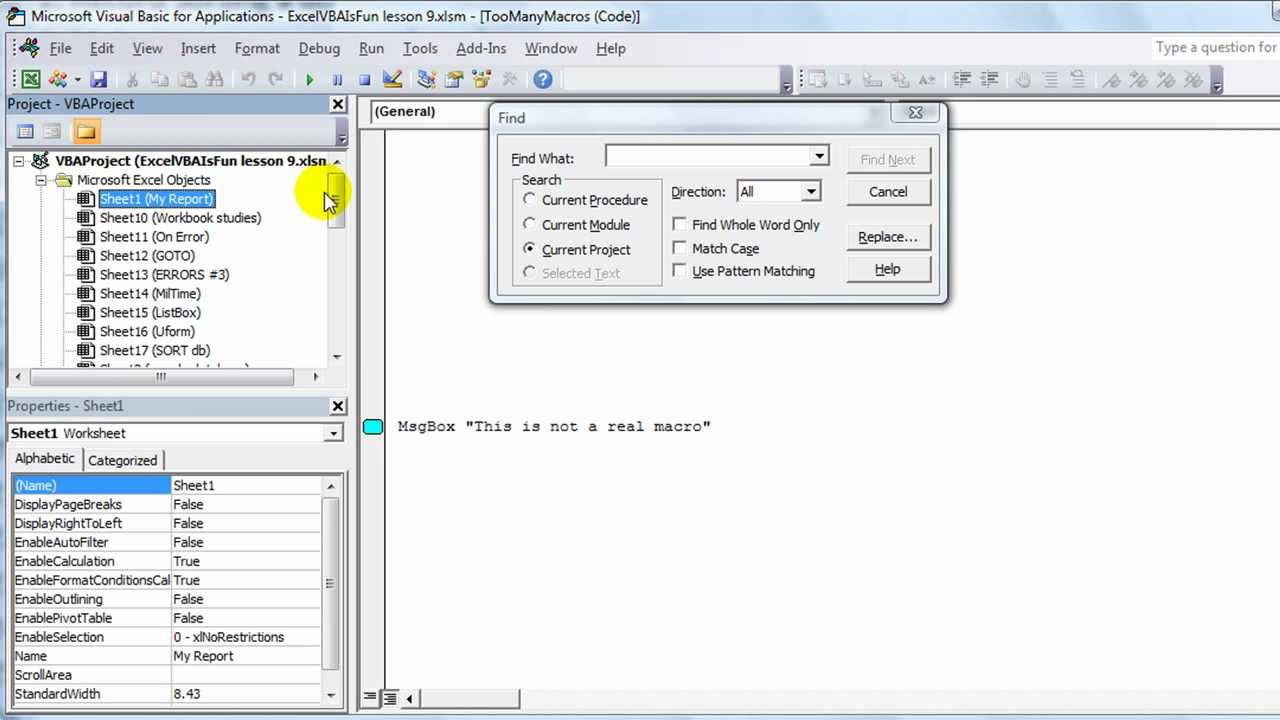The width and height of the screenshot is (1280, 720).
Task: Enable Find Whole Word Only checkbox
Action: point(680,225)
